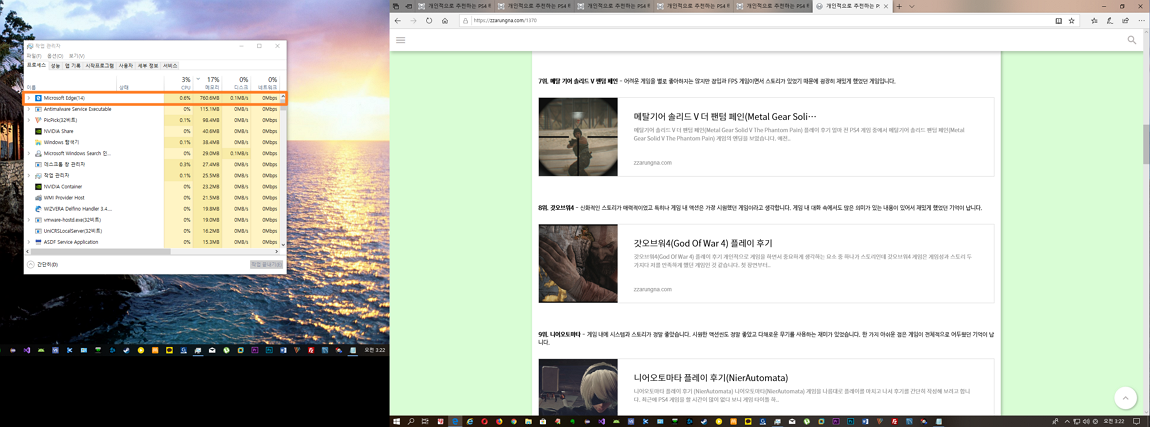Go back in Edge browser
This screenshot has width=1150, height=427.
(398, 21)
